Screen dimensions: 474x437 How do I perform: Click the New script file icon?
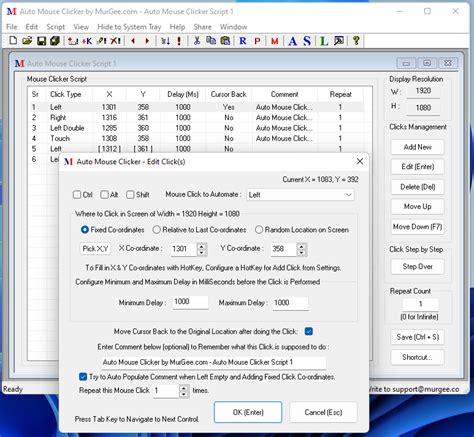coord(13,41)
